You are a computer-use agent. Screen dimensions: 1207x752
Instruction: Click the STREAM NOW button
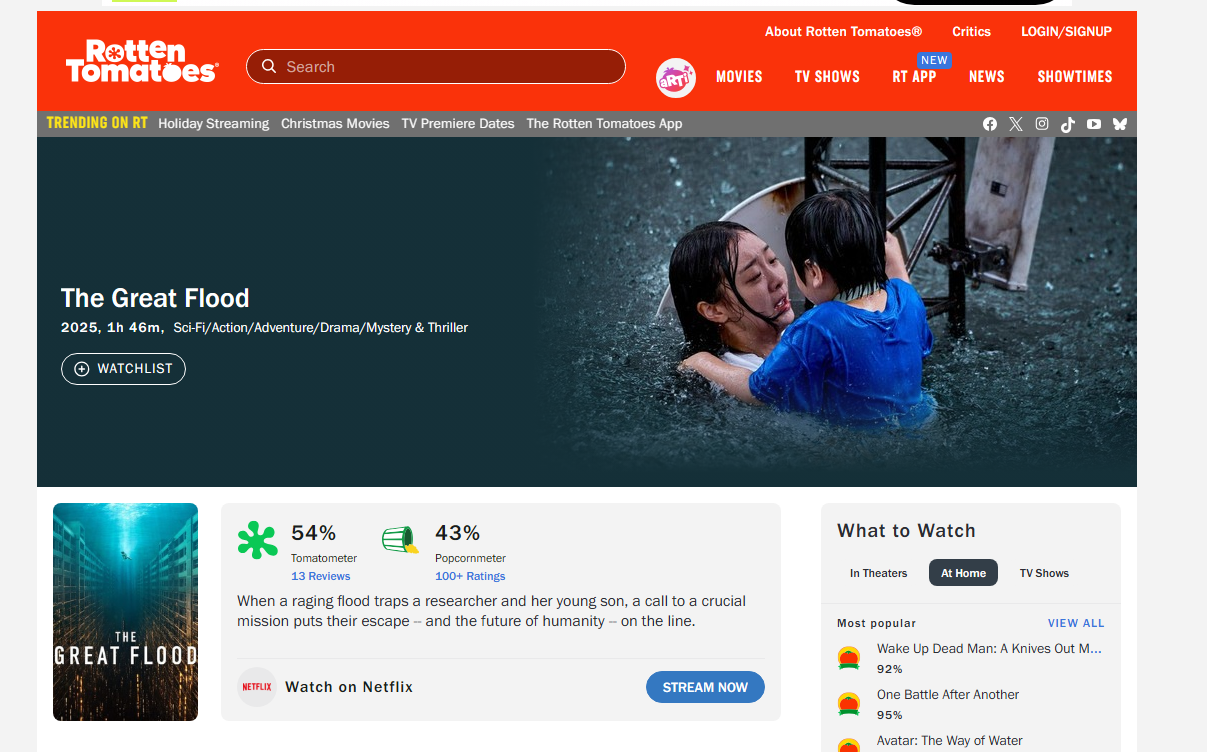[705, 687]
